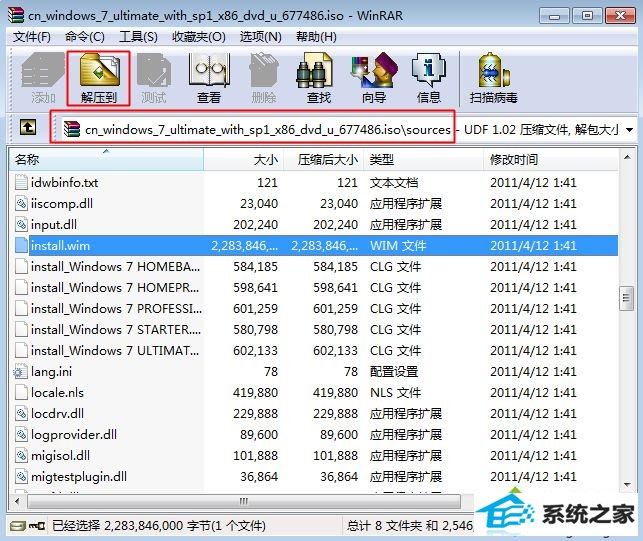
Task: Click the Test (测试) toolbar icon
Action: tap(154, 71)
